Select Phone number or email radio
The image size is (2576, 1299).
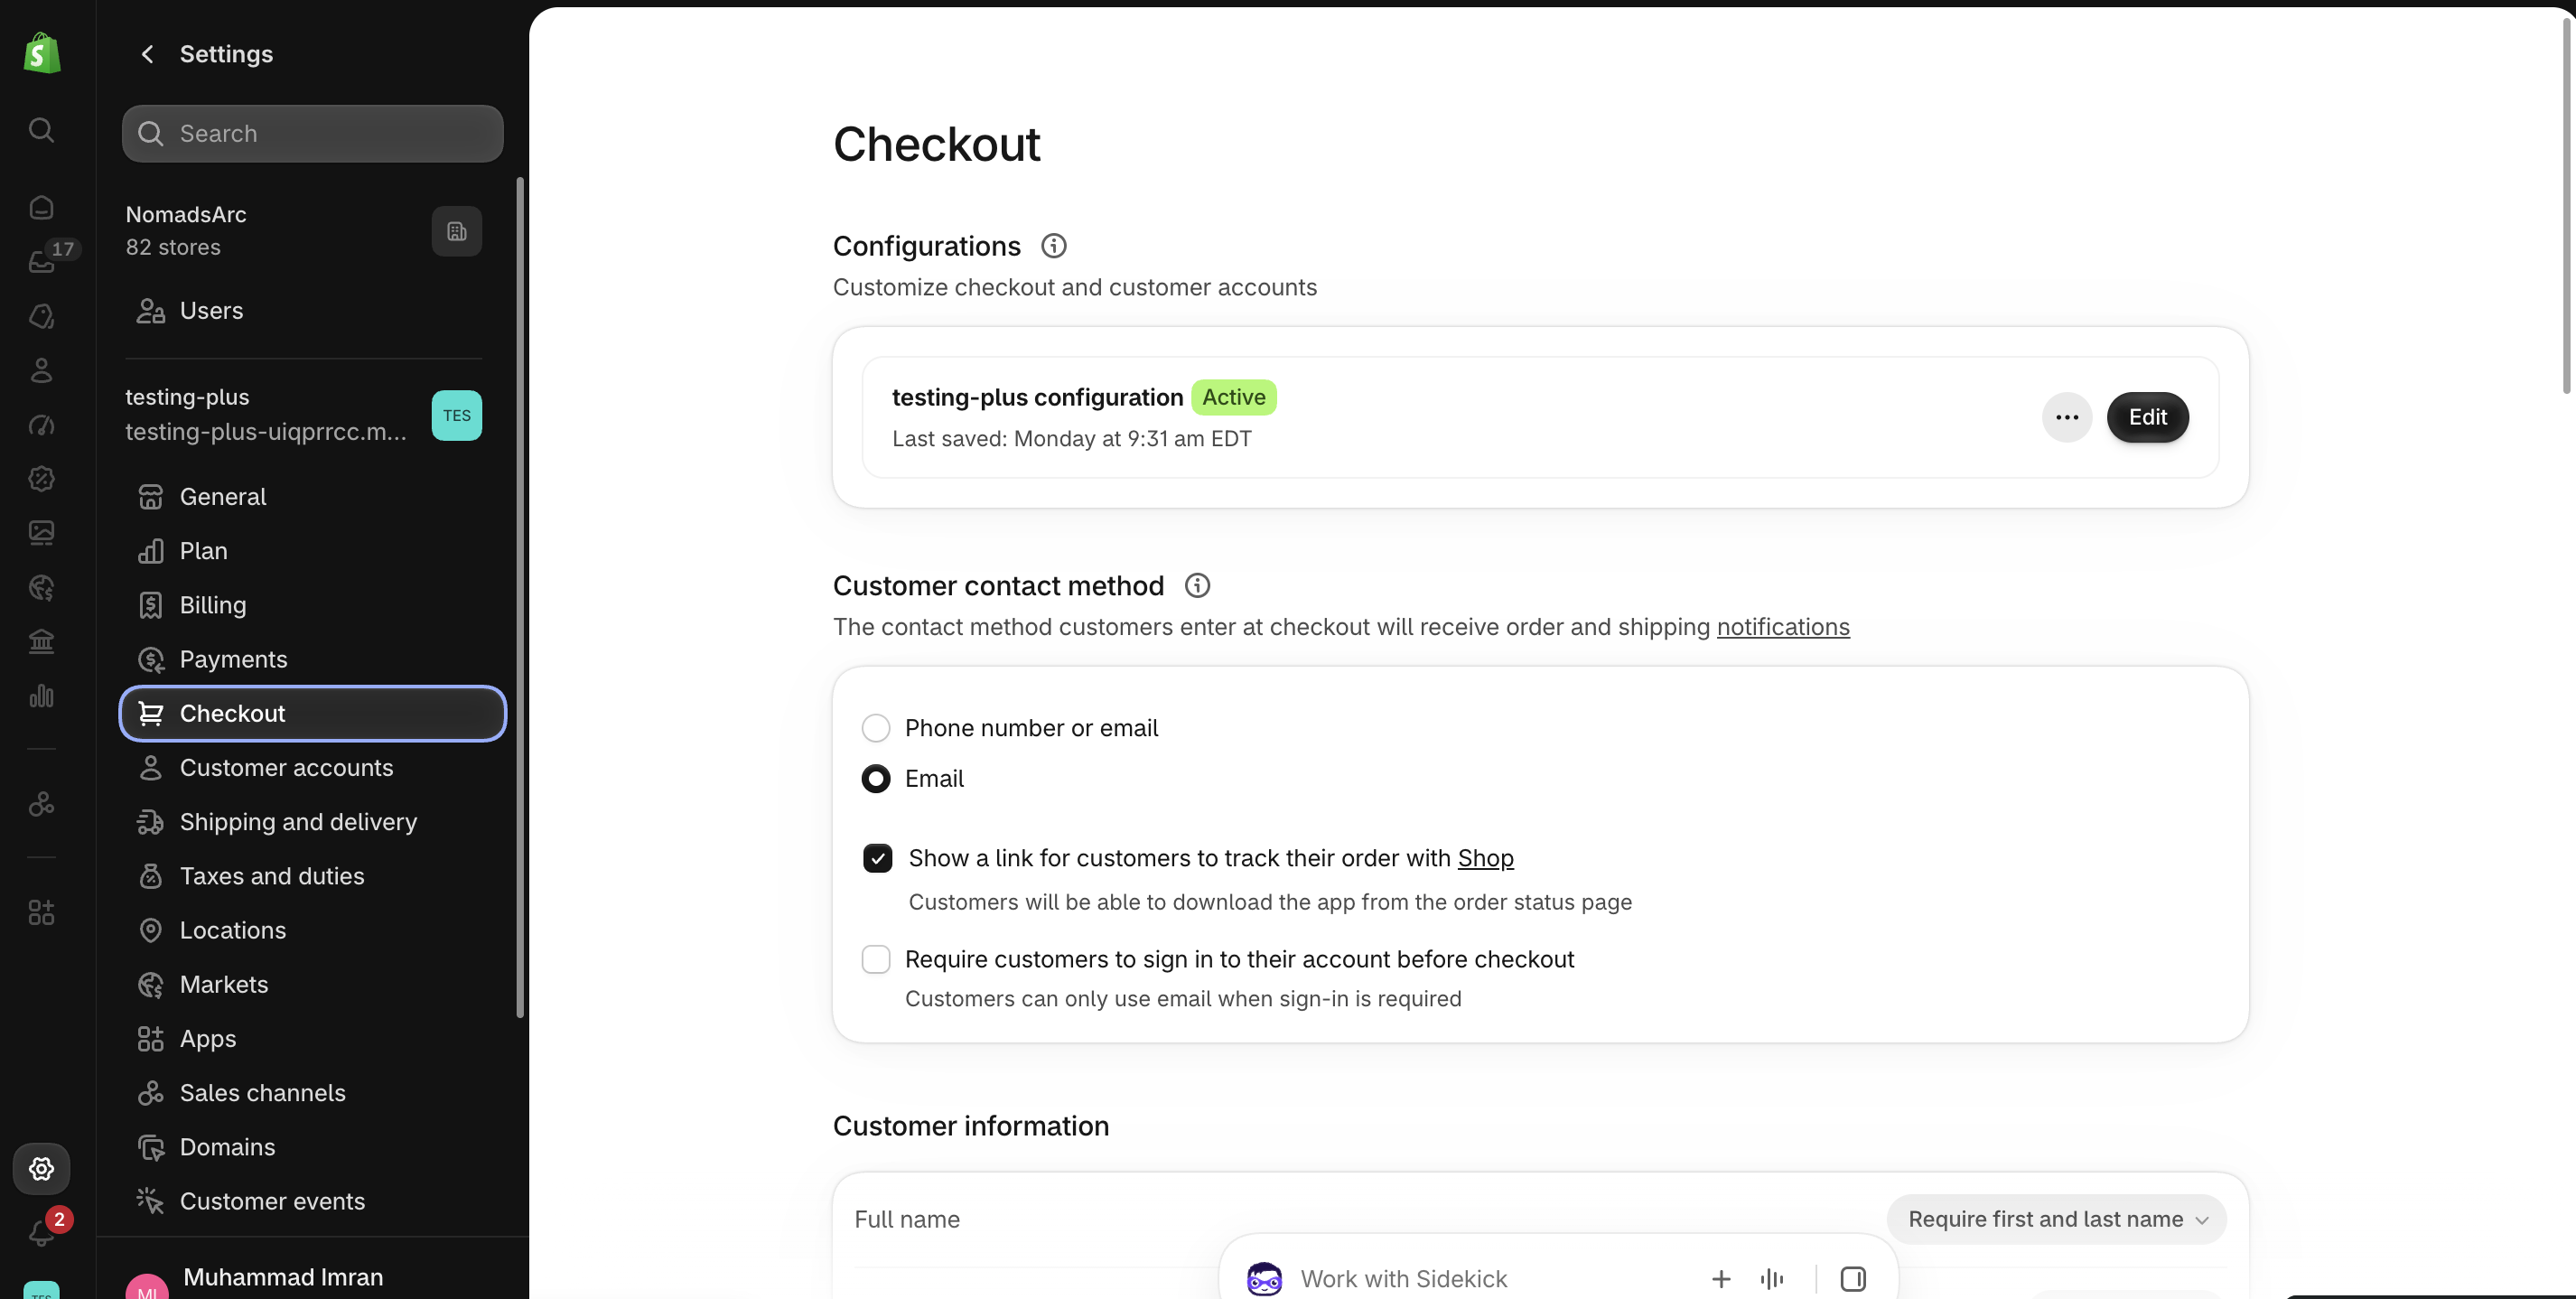point(875,728)
